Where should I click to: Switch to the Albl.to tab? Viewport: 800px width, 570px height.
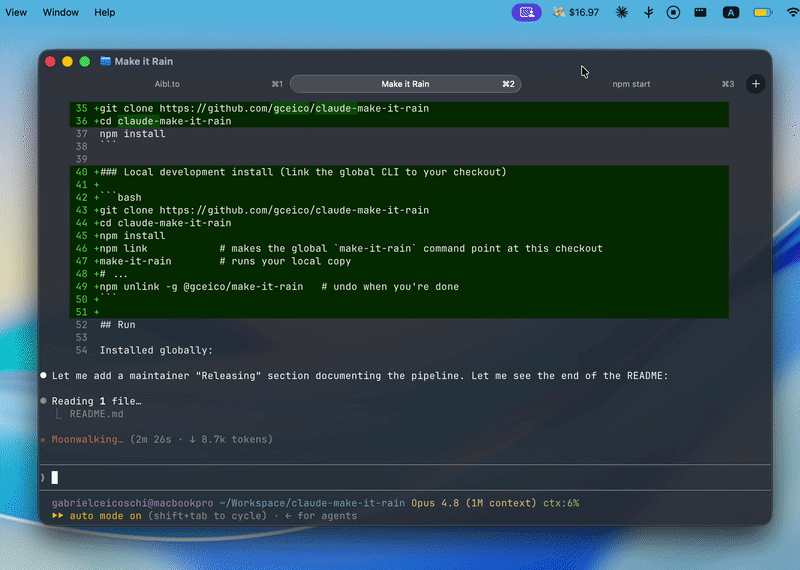[x=167, y=84]
